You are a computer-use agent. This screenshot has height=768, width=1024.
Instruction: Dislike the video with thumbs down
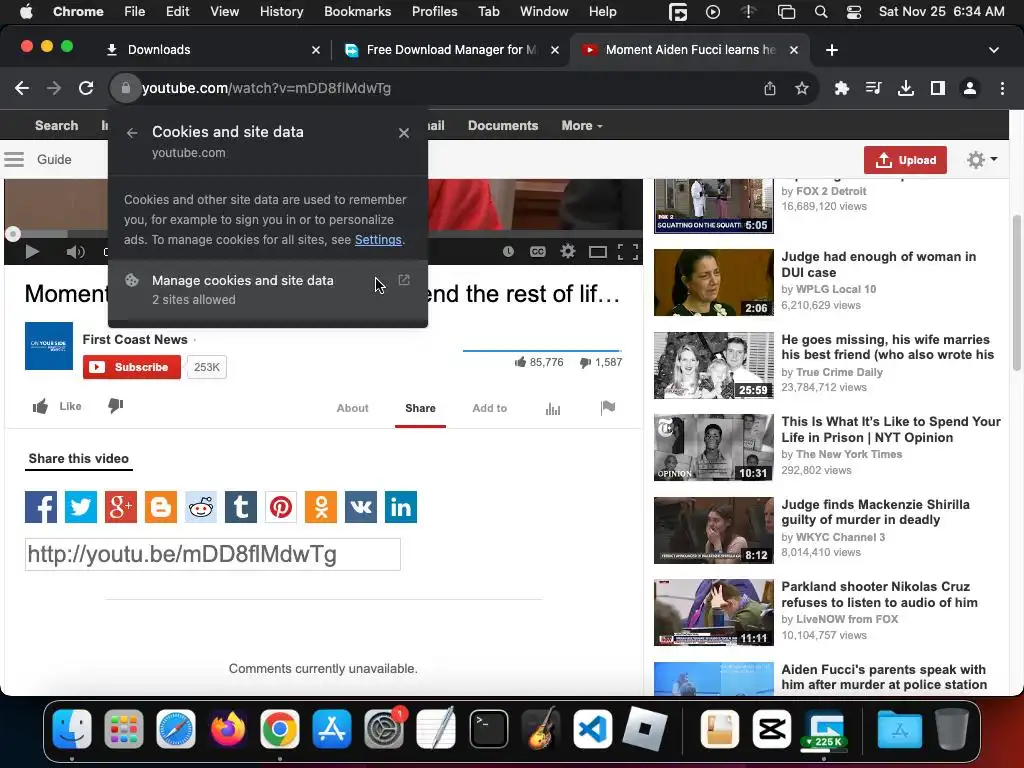click(x=116, y=406)
